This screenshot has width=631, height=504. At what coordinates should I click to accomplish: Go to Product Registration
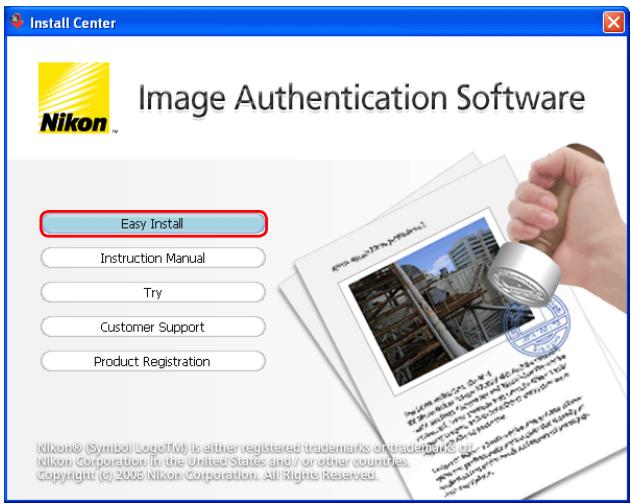[153, 361]
